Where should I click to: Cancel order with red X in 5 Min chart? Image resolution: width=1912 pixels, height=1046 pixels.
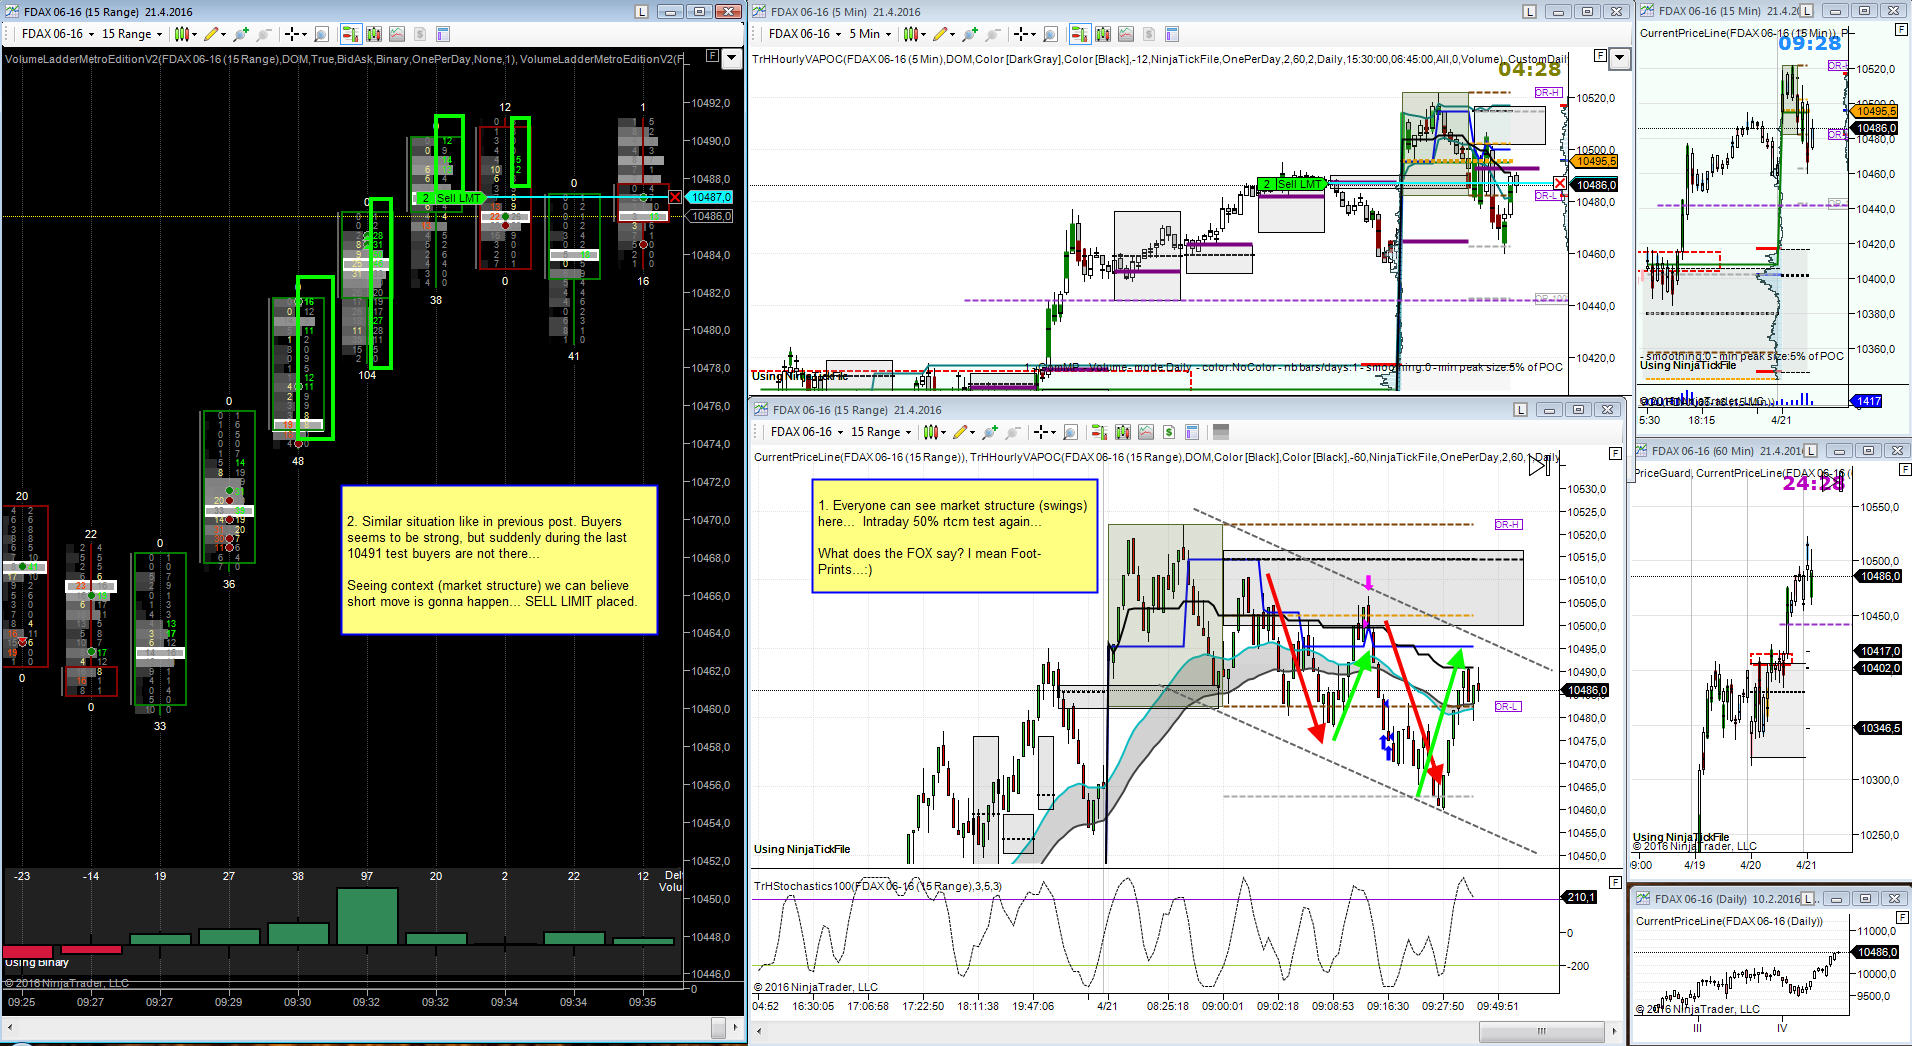coord(1560,184)
